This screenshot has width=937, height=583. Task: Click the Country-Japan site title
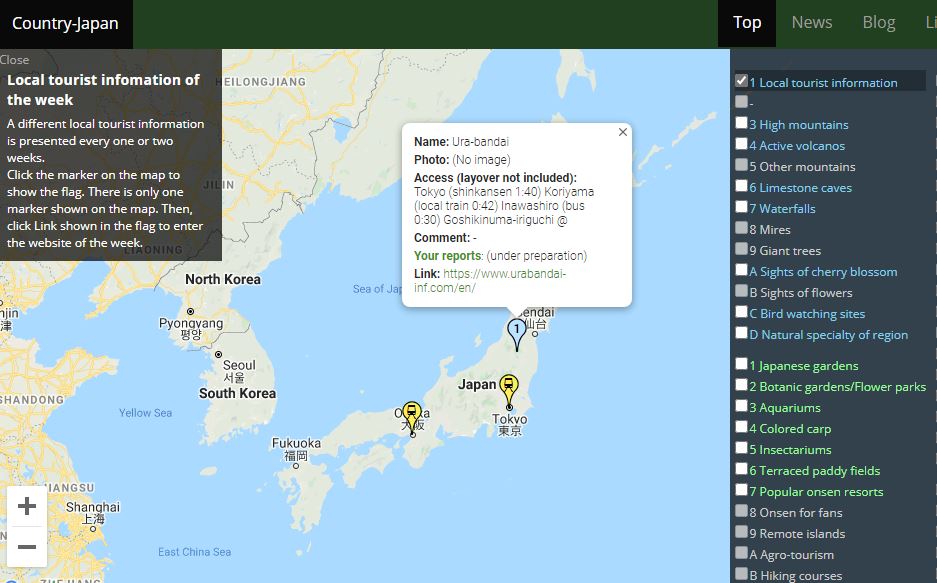pyautogui.click(x=66, y=22)
